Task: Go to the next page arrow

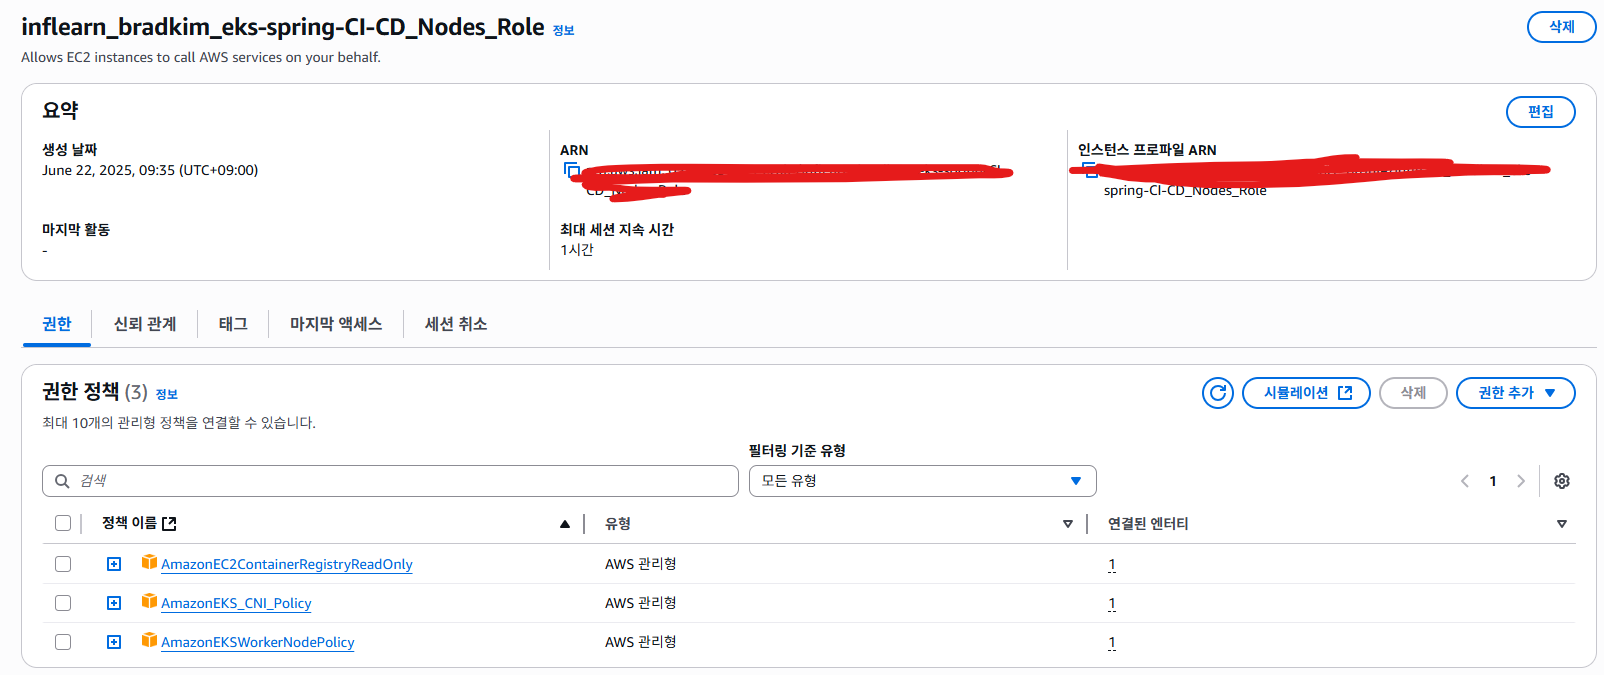Action: pyautogui.click(x=1521, y=481)
